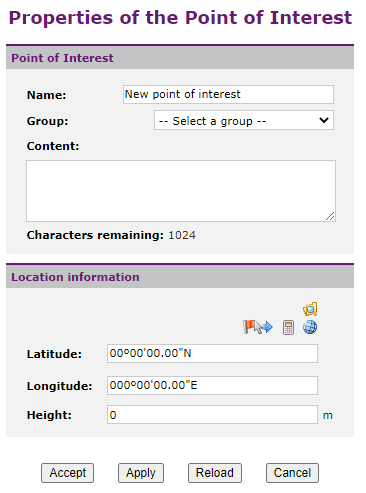Click the Group dropdown chevron arrow
Image resolution: width=366 pixels, height=493 pixels.
tap(324, 120)
